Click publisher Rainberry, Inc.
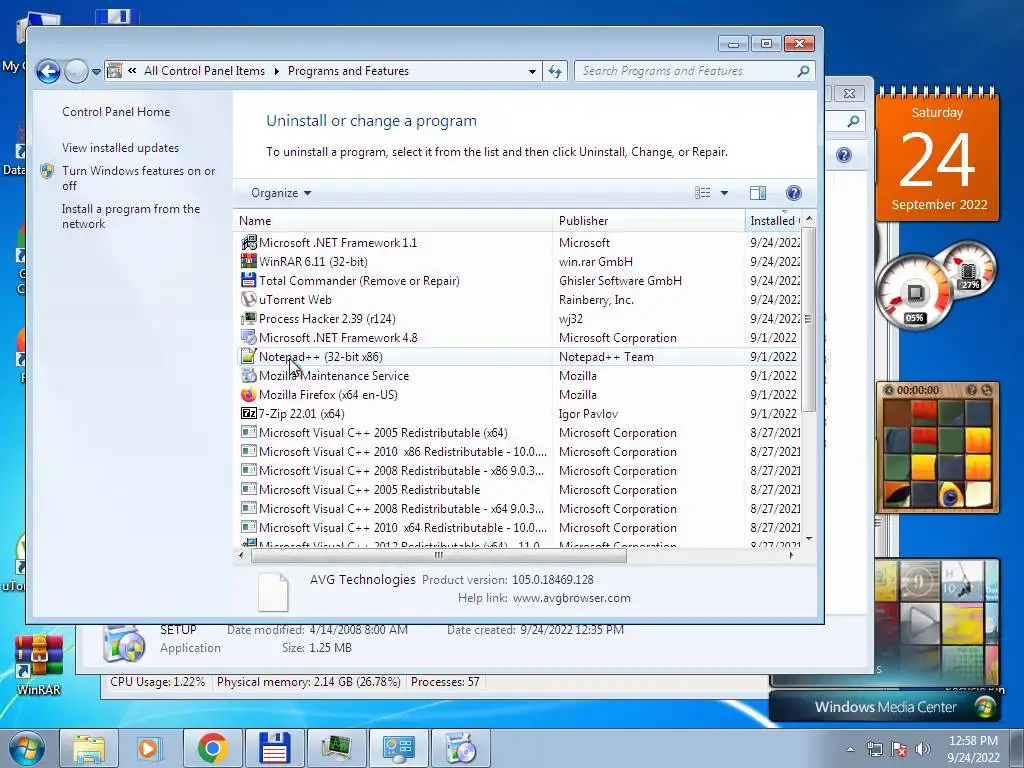This screenshot has height=768, width=1024. click(x=596, y=299)
